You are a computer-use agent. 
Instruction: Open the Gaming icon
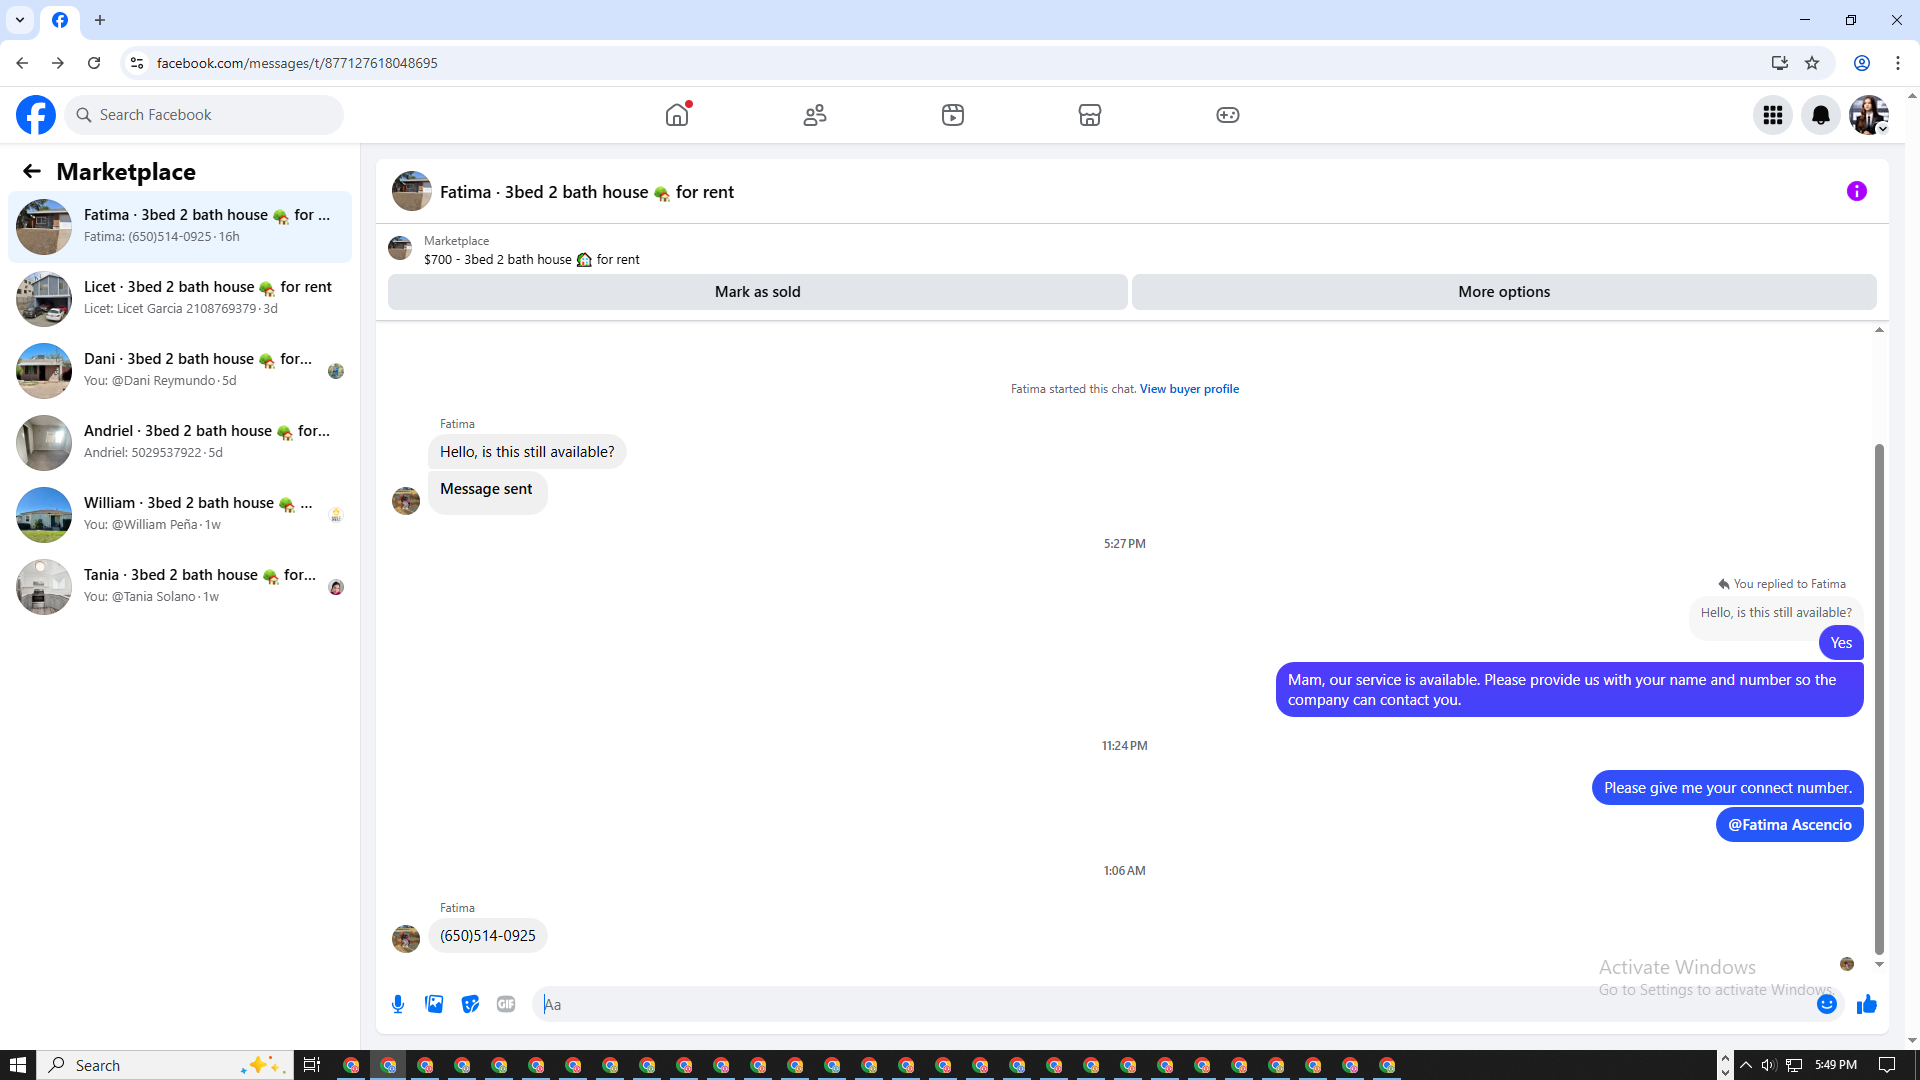tap(1228, 115)
